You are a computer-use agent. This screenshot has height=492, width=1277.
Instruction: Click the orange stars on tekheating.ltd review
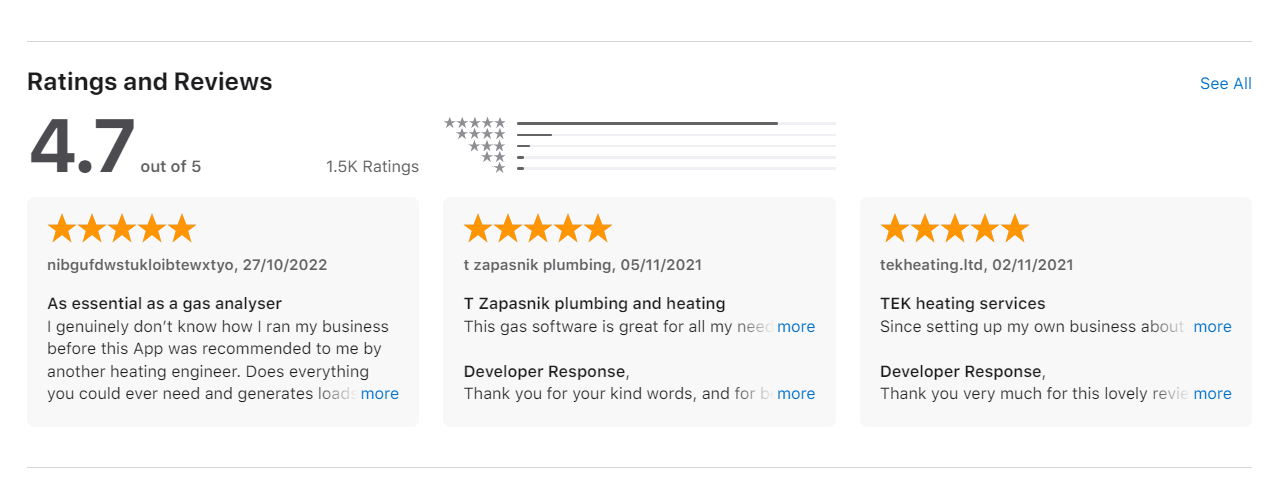tap(954, 229)
